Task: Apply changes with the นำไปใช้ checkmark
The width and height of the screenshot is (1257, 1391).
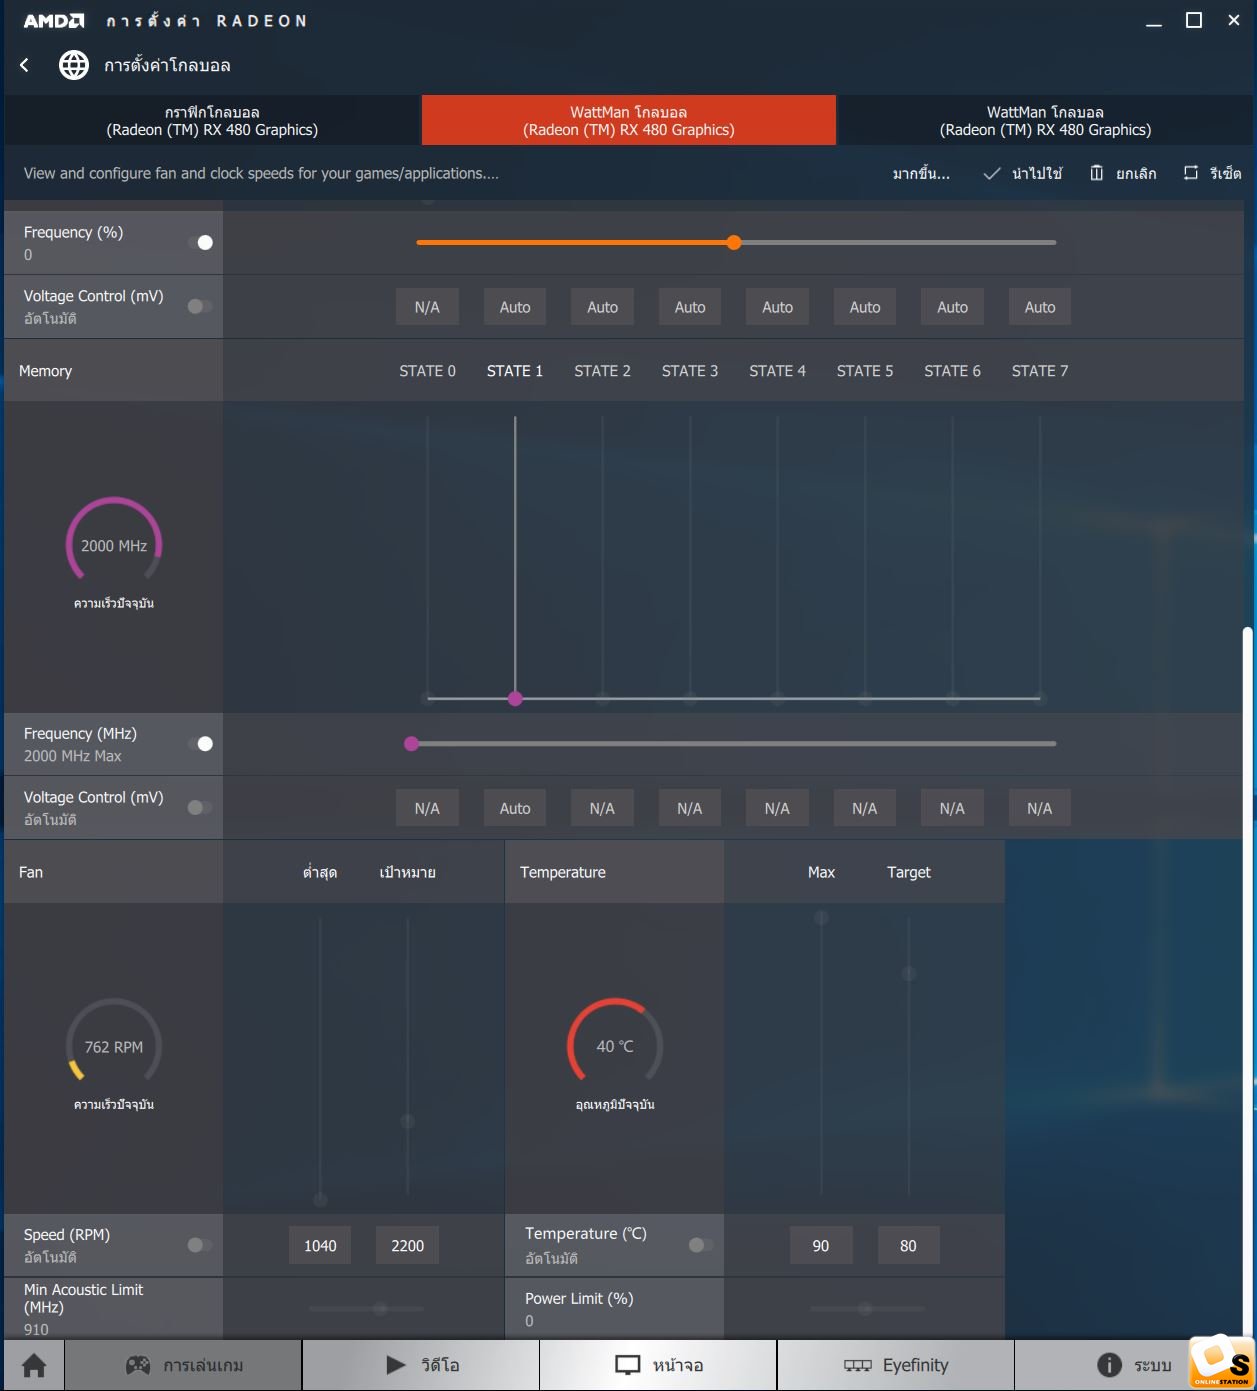Action: pyautogui.click(x=1022, y=173)
